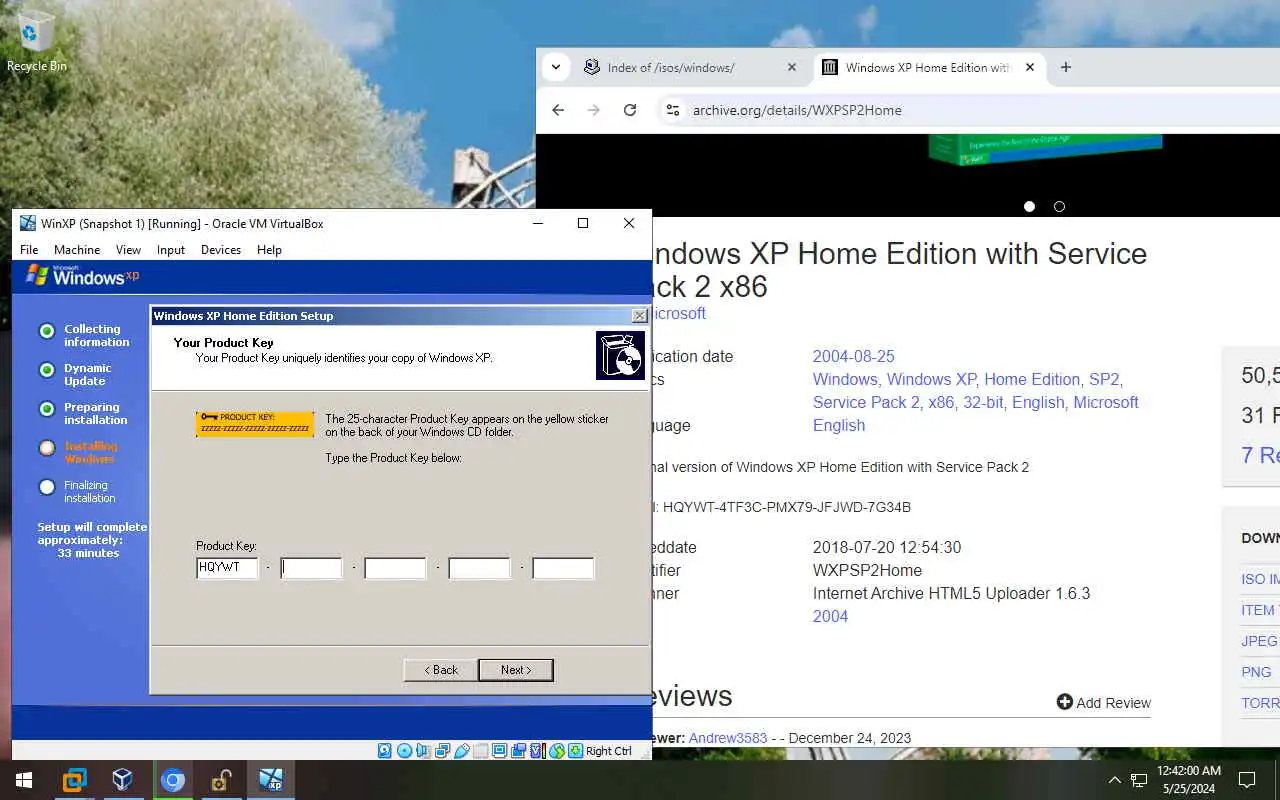This screenshot has width=1280, height=800.
Task: Open padlock-gear app in taskbar
Action: (221, 780)
